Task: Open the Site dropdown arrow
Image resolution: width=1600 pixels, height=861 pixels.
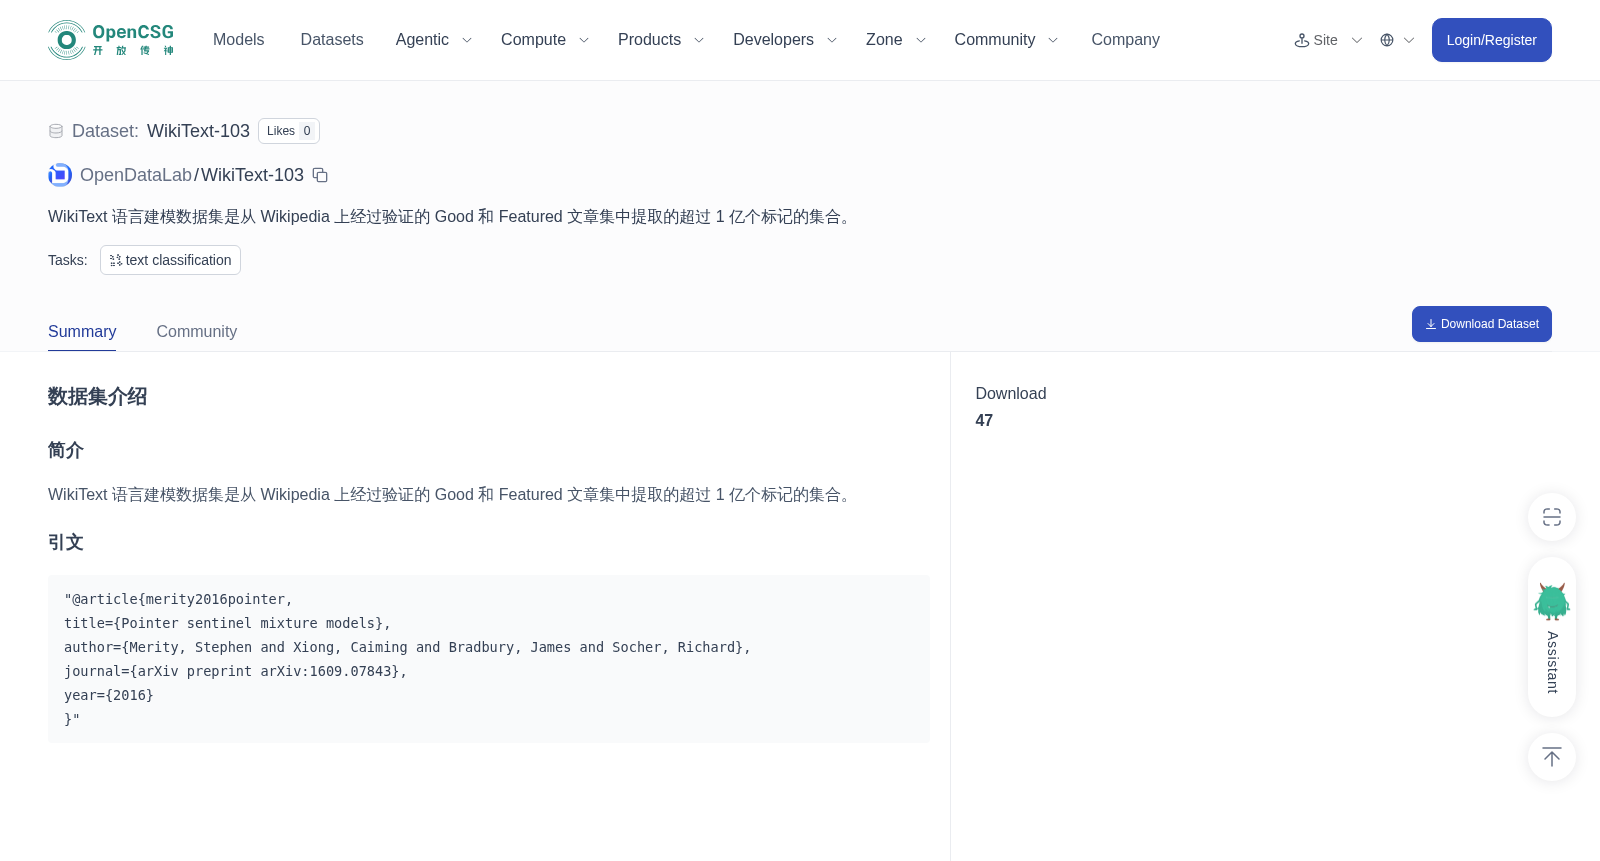Action: [1357, 40]
